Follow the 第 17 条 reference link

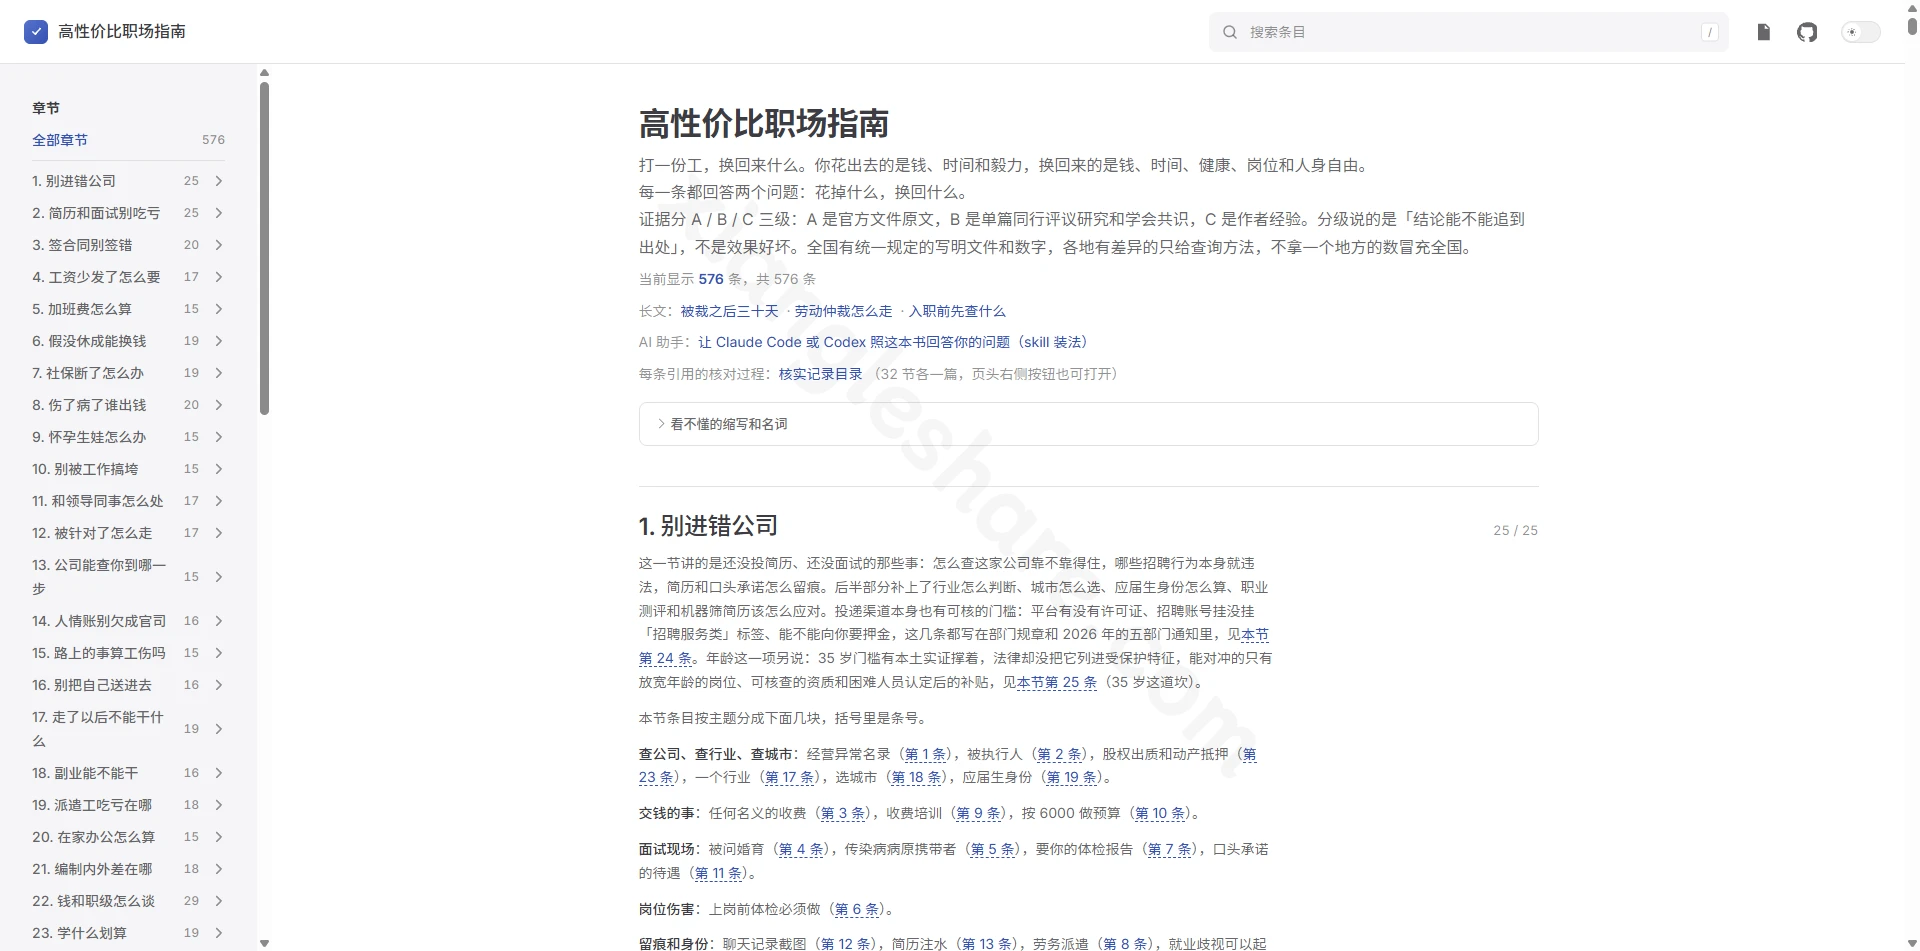point(790,777)
